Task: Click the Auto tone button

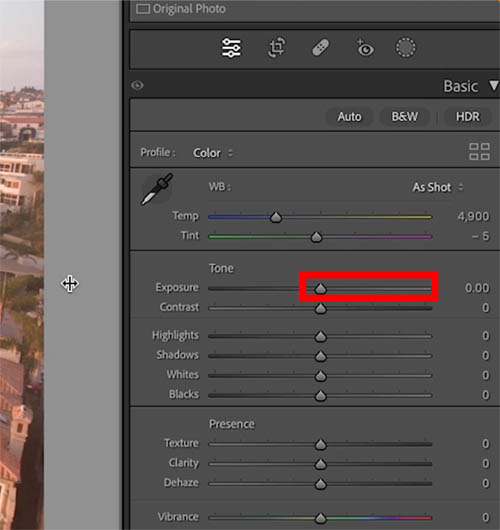Action: [x=350, y=117]
